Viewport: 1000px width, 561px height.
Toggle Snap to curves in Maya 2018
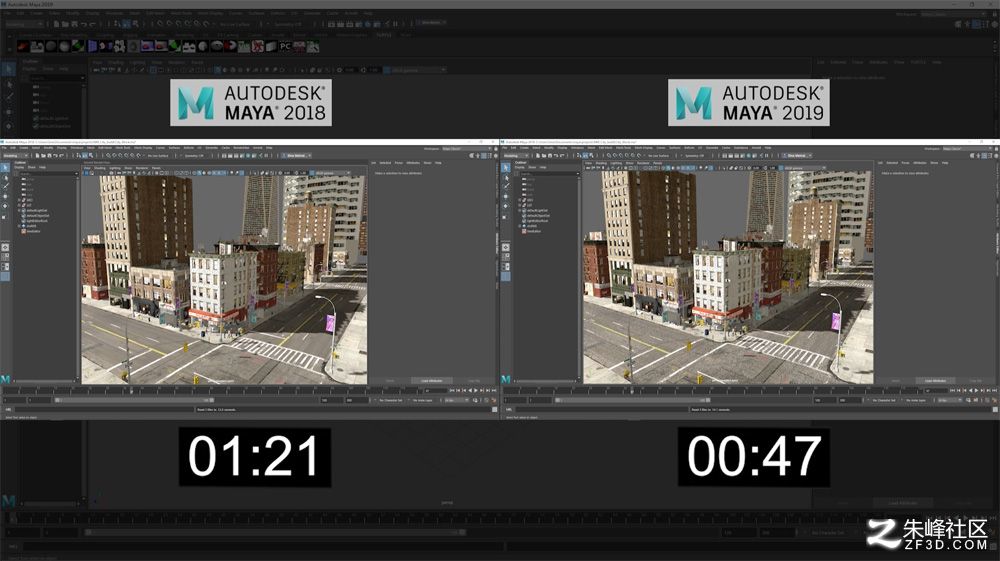pyautogui.click(x=114, y=156)
